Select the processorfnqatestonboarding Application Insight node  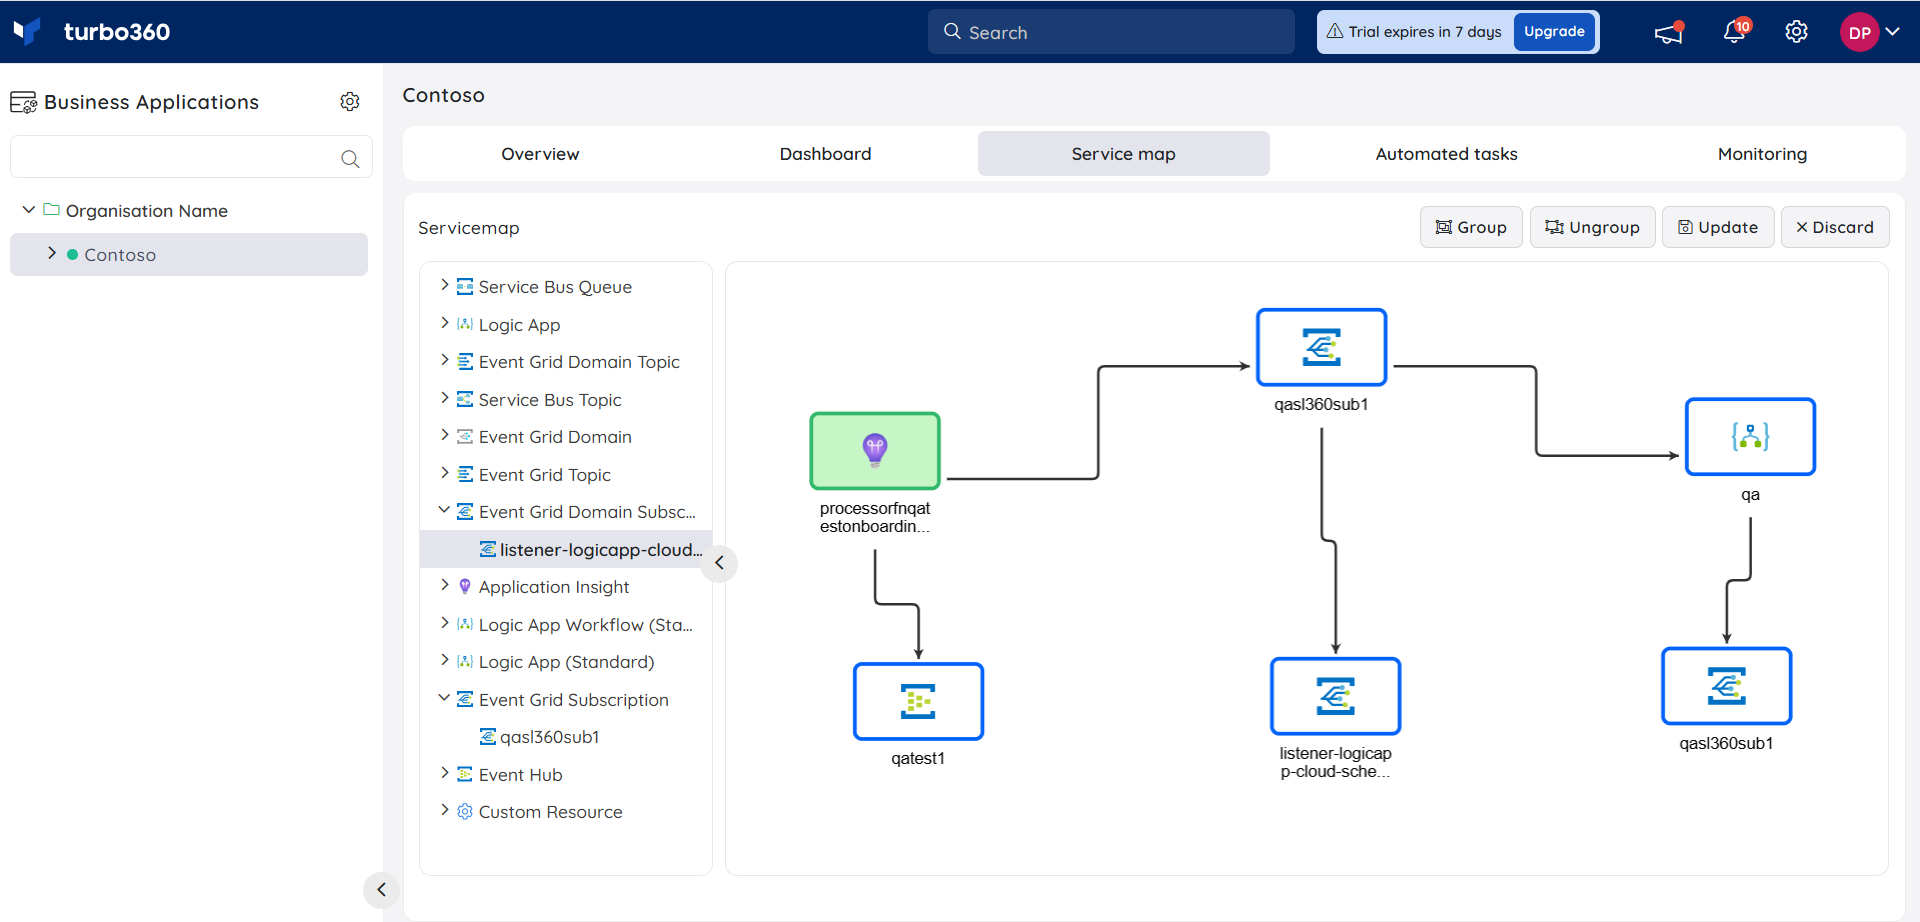(875, 451)
